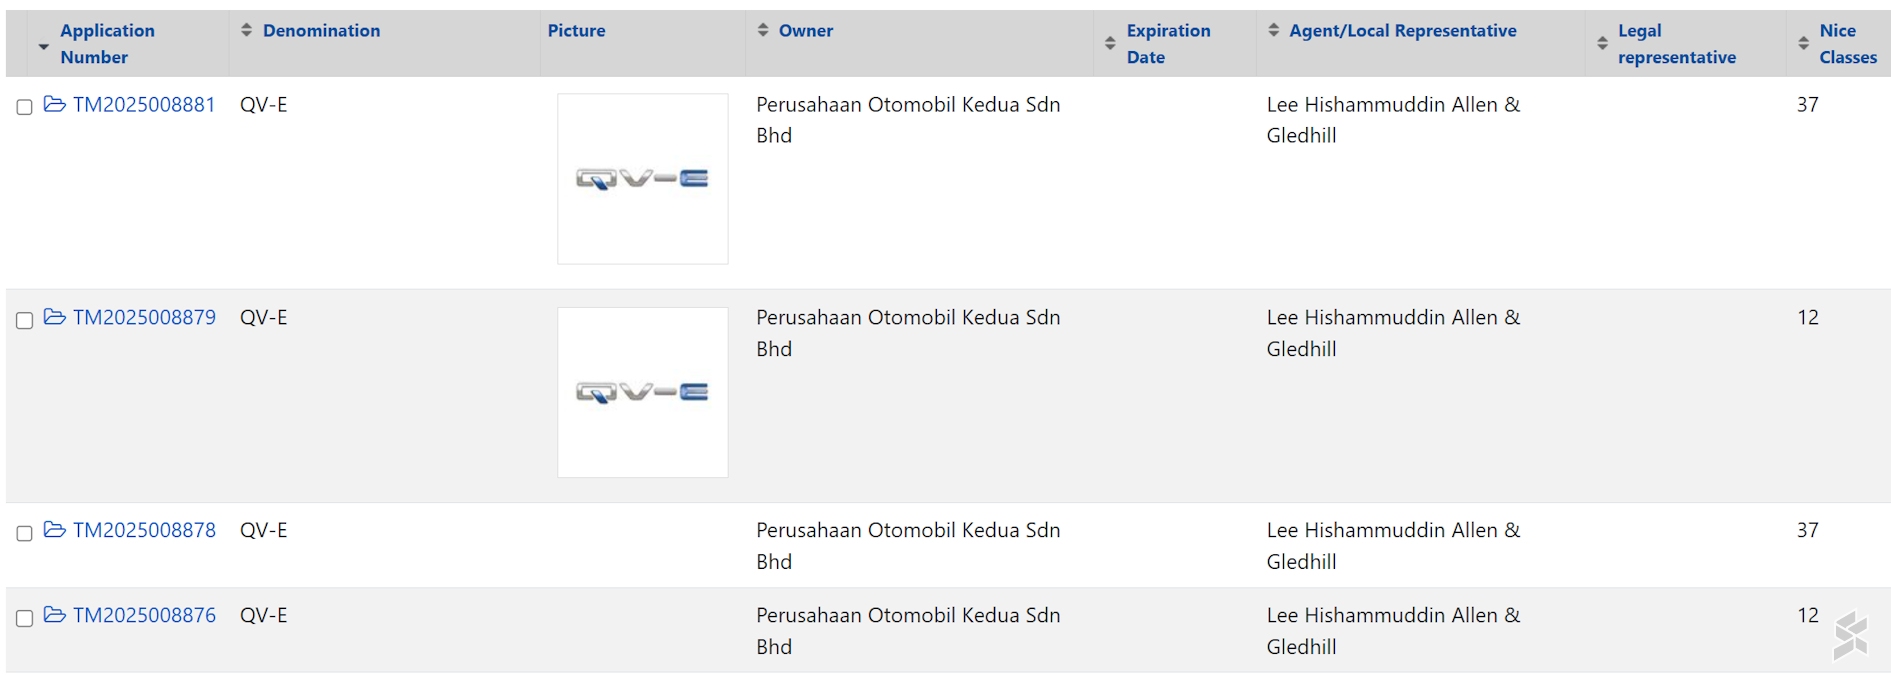Click folder icon beside TM2025008881
The width and height of the screenshot is (1891, 675).
pos(55,104)
